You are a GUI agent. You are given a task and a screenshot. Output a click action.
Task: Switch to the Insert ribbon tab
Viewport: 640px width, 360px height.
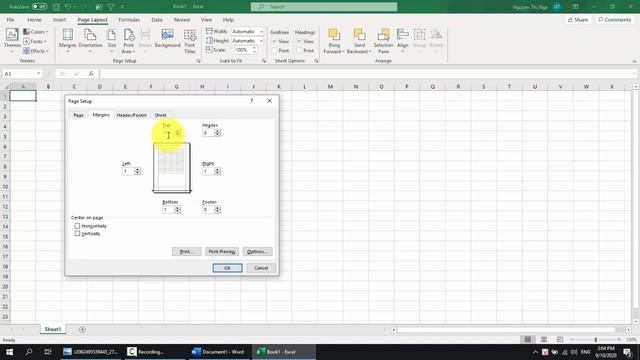(x=59, y=20)
